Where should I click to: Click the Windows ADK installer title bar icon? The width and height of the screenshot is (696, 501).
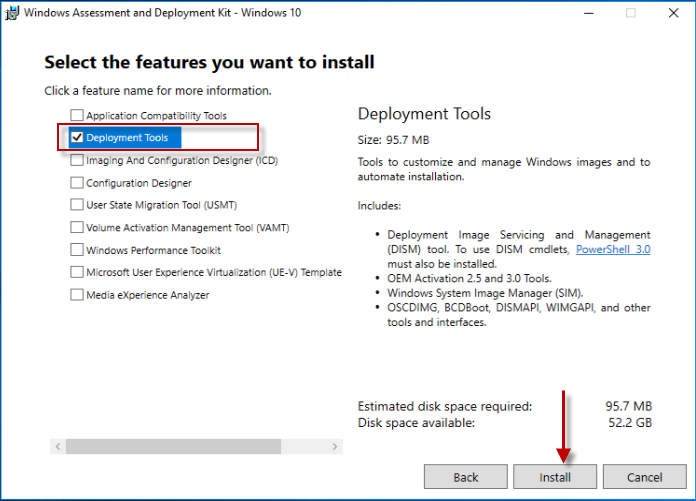(12, 13)
